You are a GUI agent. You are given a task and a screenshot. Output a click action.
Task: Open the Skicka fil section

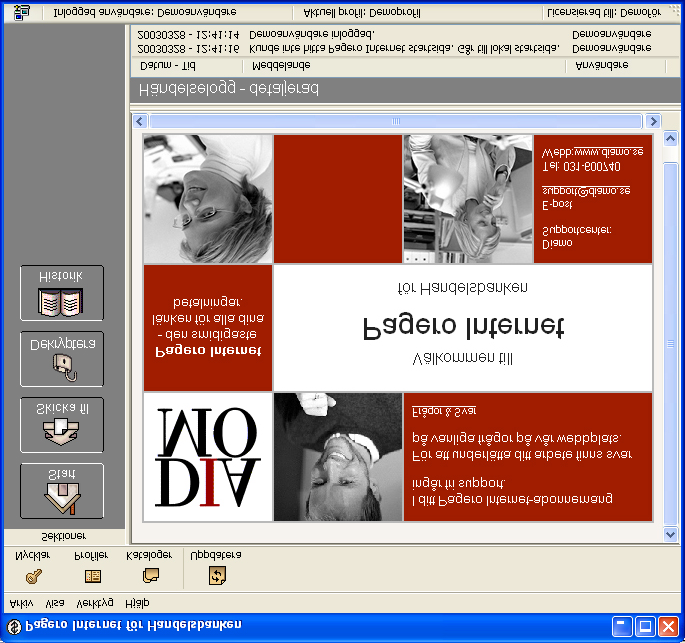pos(62,425)
